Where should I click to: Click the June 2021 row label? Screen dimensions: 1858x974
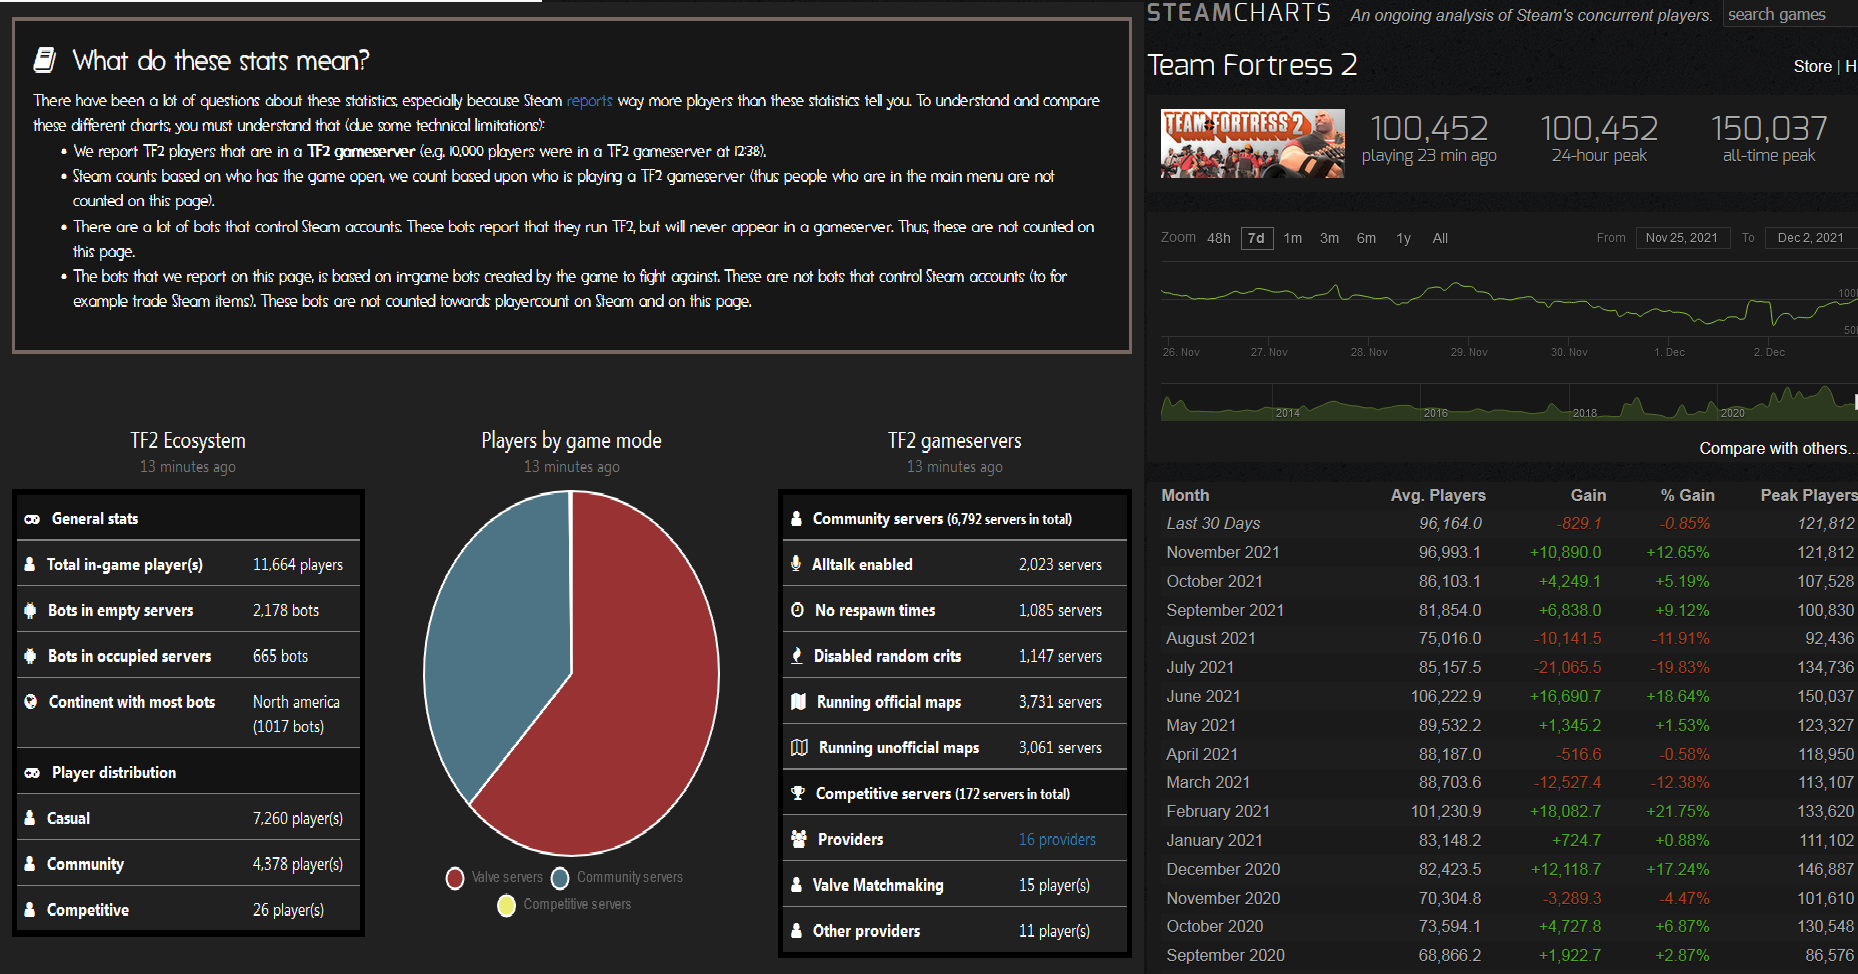pos(1203,696)
